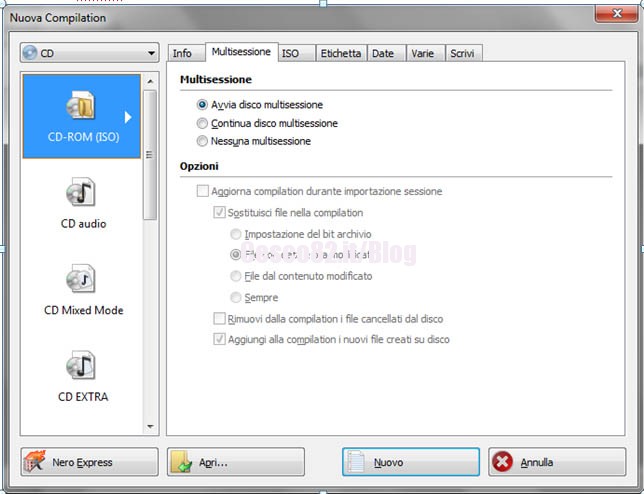Click the arrow beside CD-ROM (ISO)

(x=128, y=117)
